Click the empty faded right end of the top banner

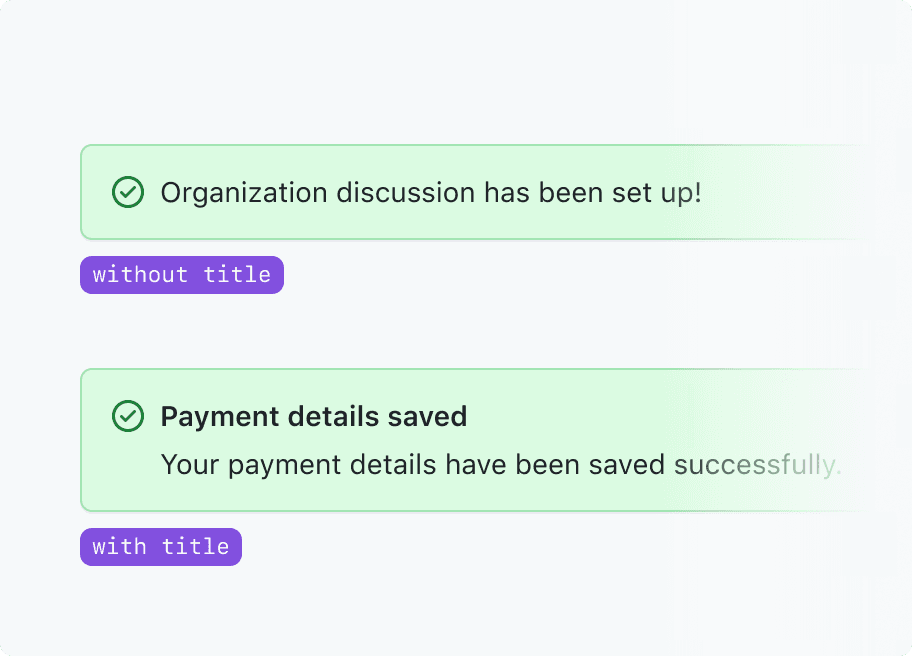(800, 192)
